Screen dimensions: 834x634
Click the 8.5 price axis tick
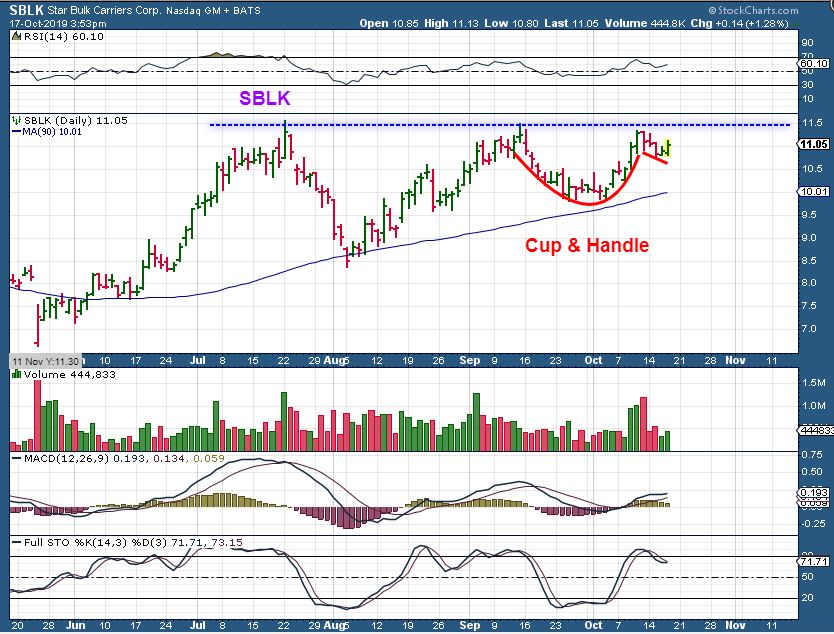pos(810,260)
